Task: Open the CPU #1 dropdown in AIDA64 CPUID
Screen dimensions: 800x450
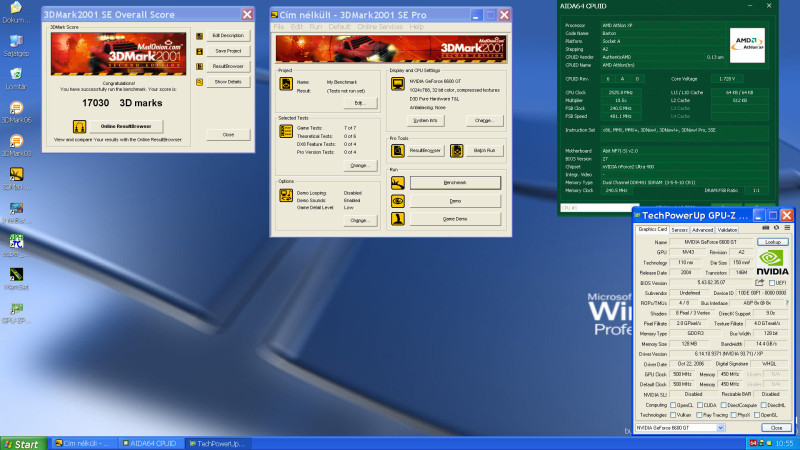Action: point(599,208)
